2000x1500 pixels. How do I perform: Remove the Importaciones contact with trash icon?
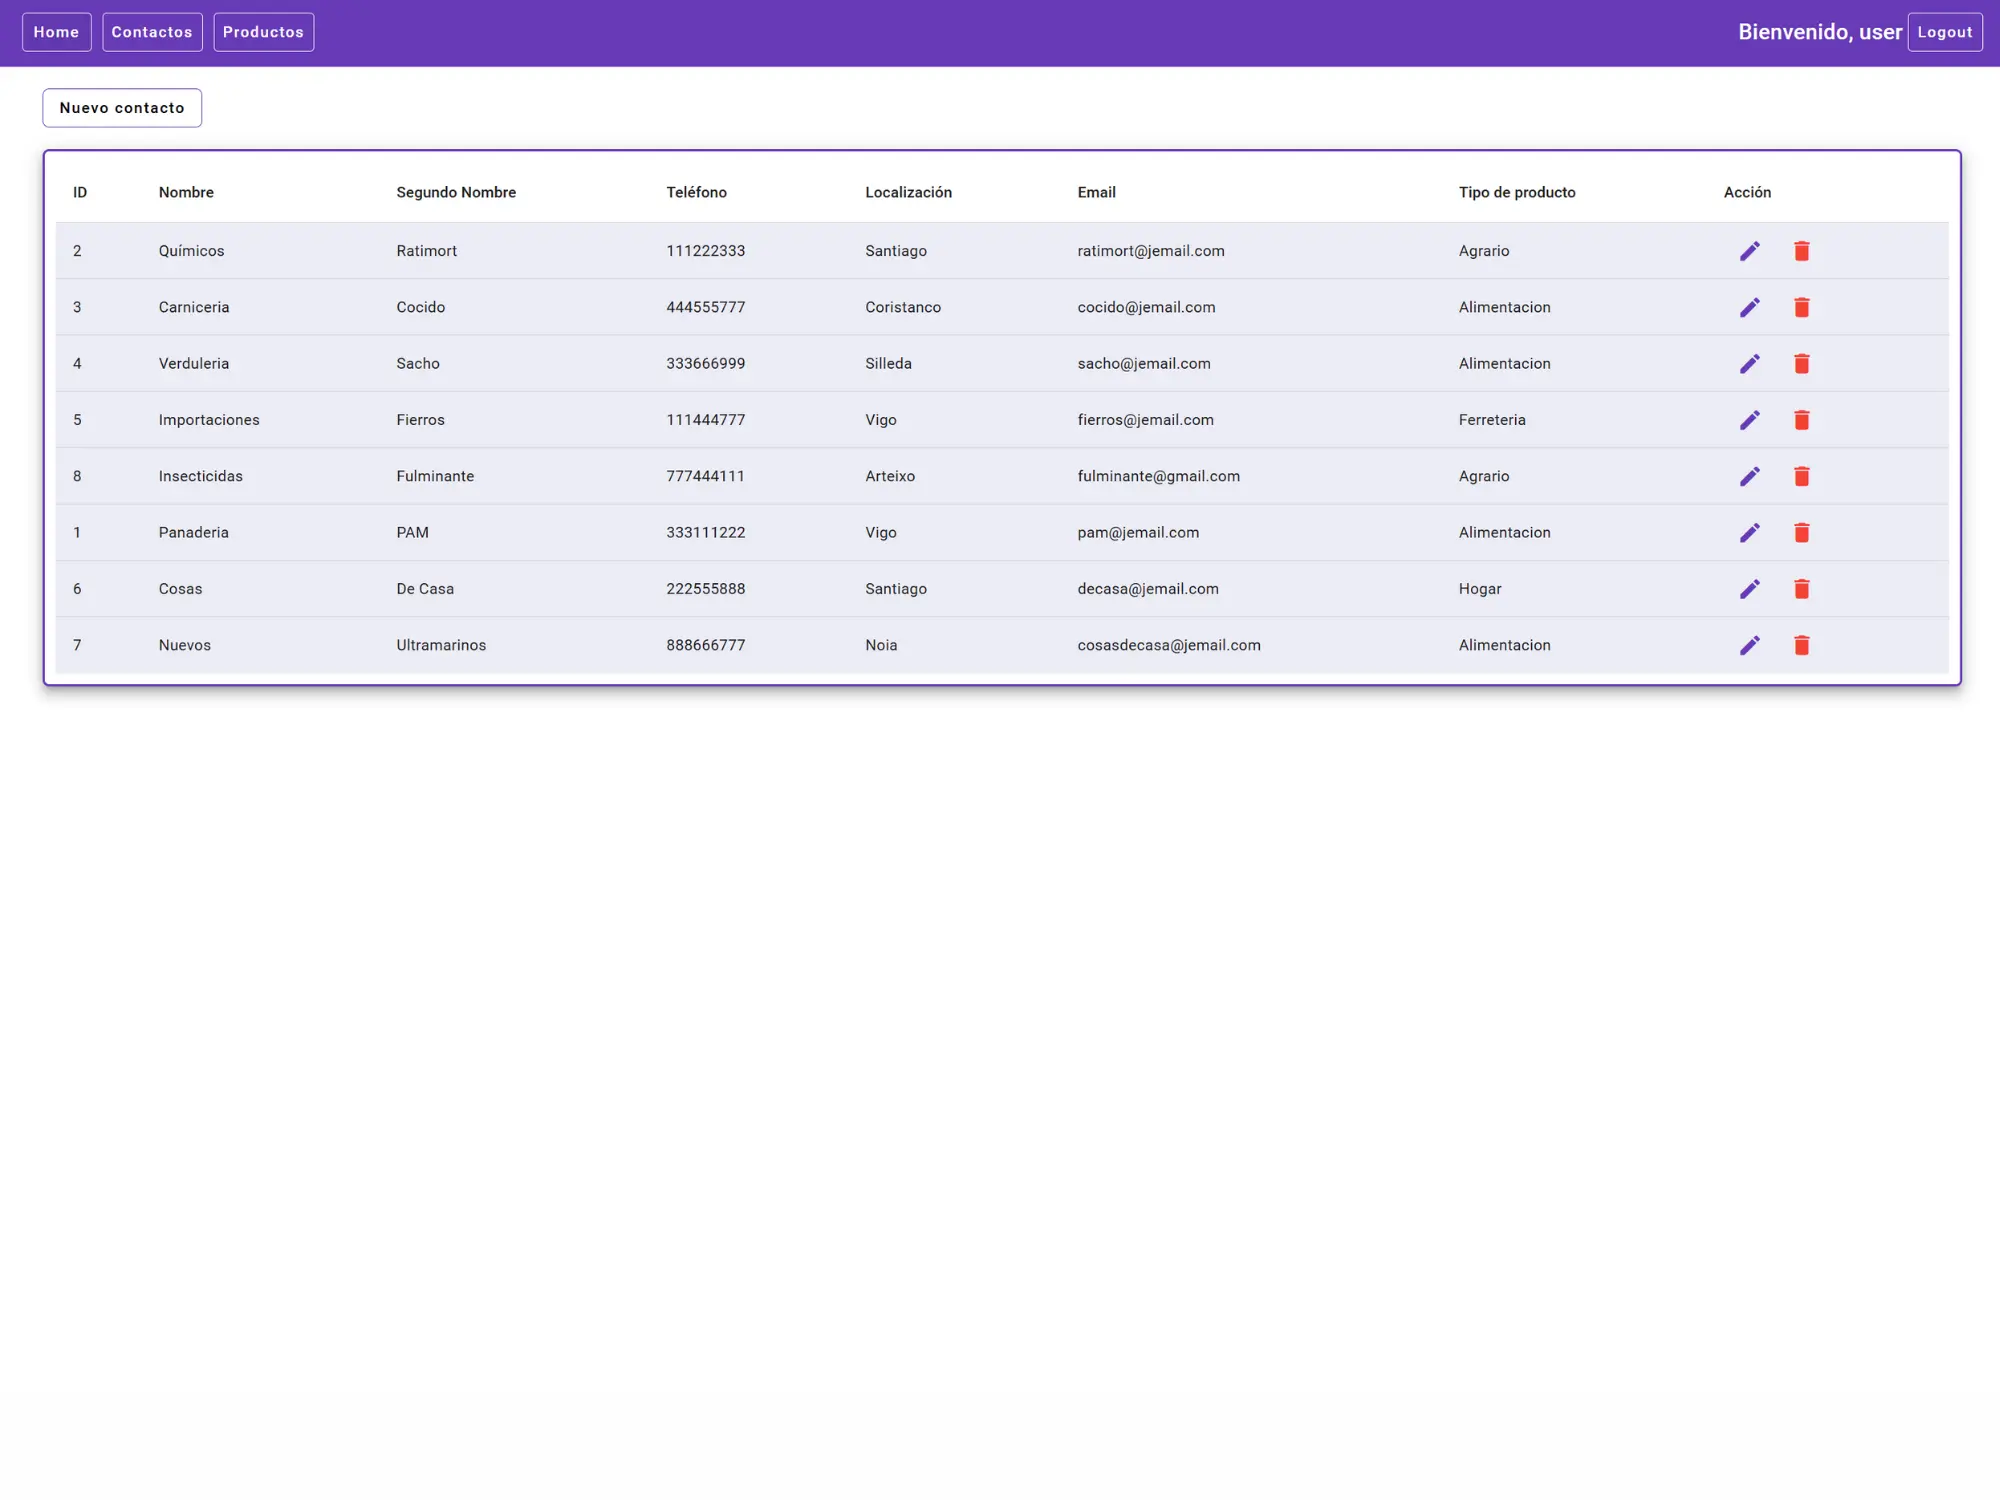pyautogui.click(x=1801, y=420)
